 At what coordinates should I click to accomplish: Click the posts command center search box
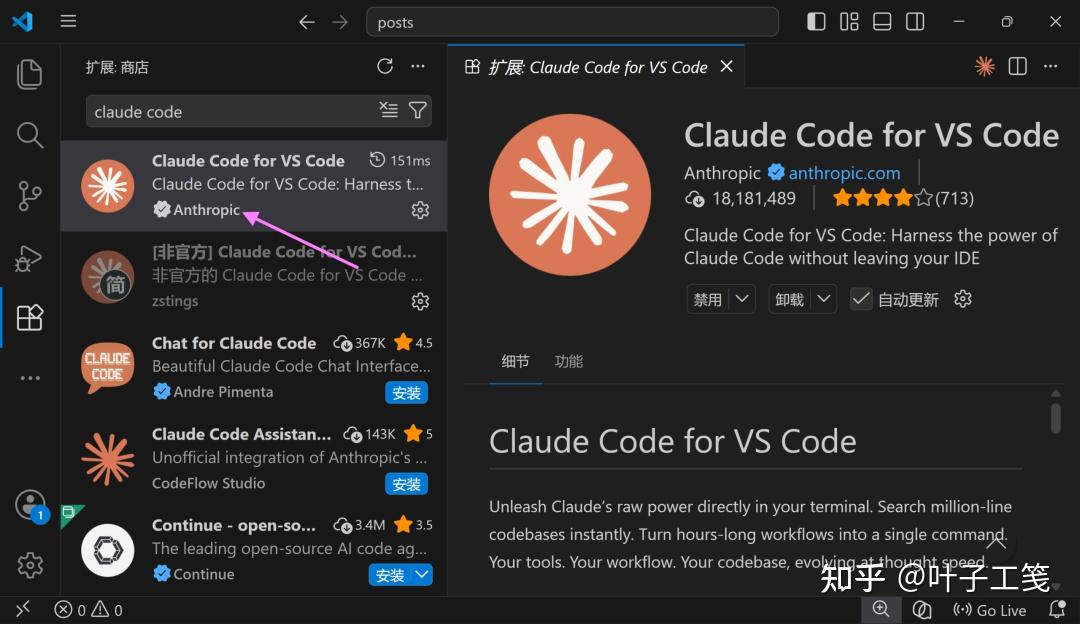click(572, 22)
